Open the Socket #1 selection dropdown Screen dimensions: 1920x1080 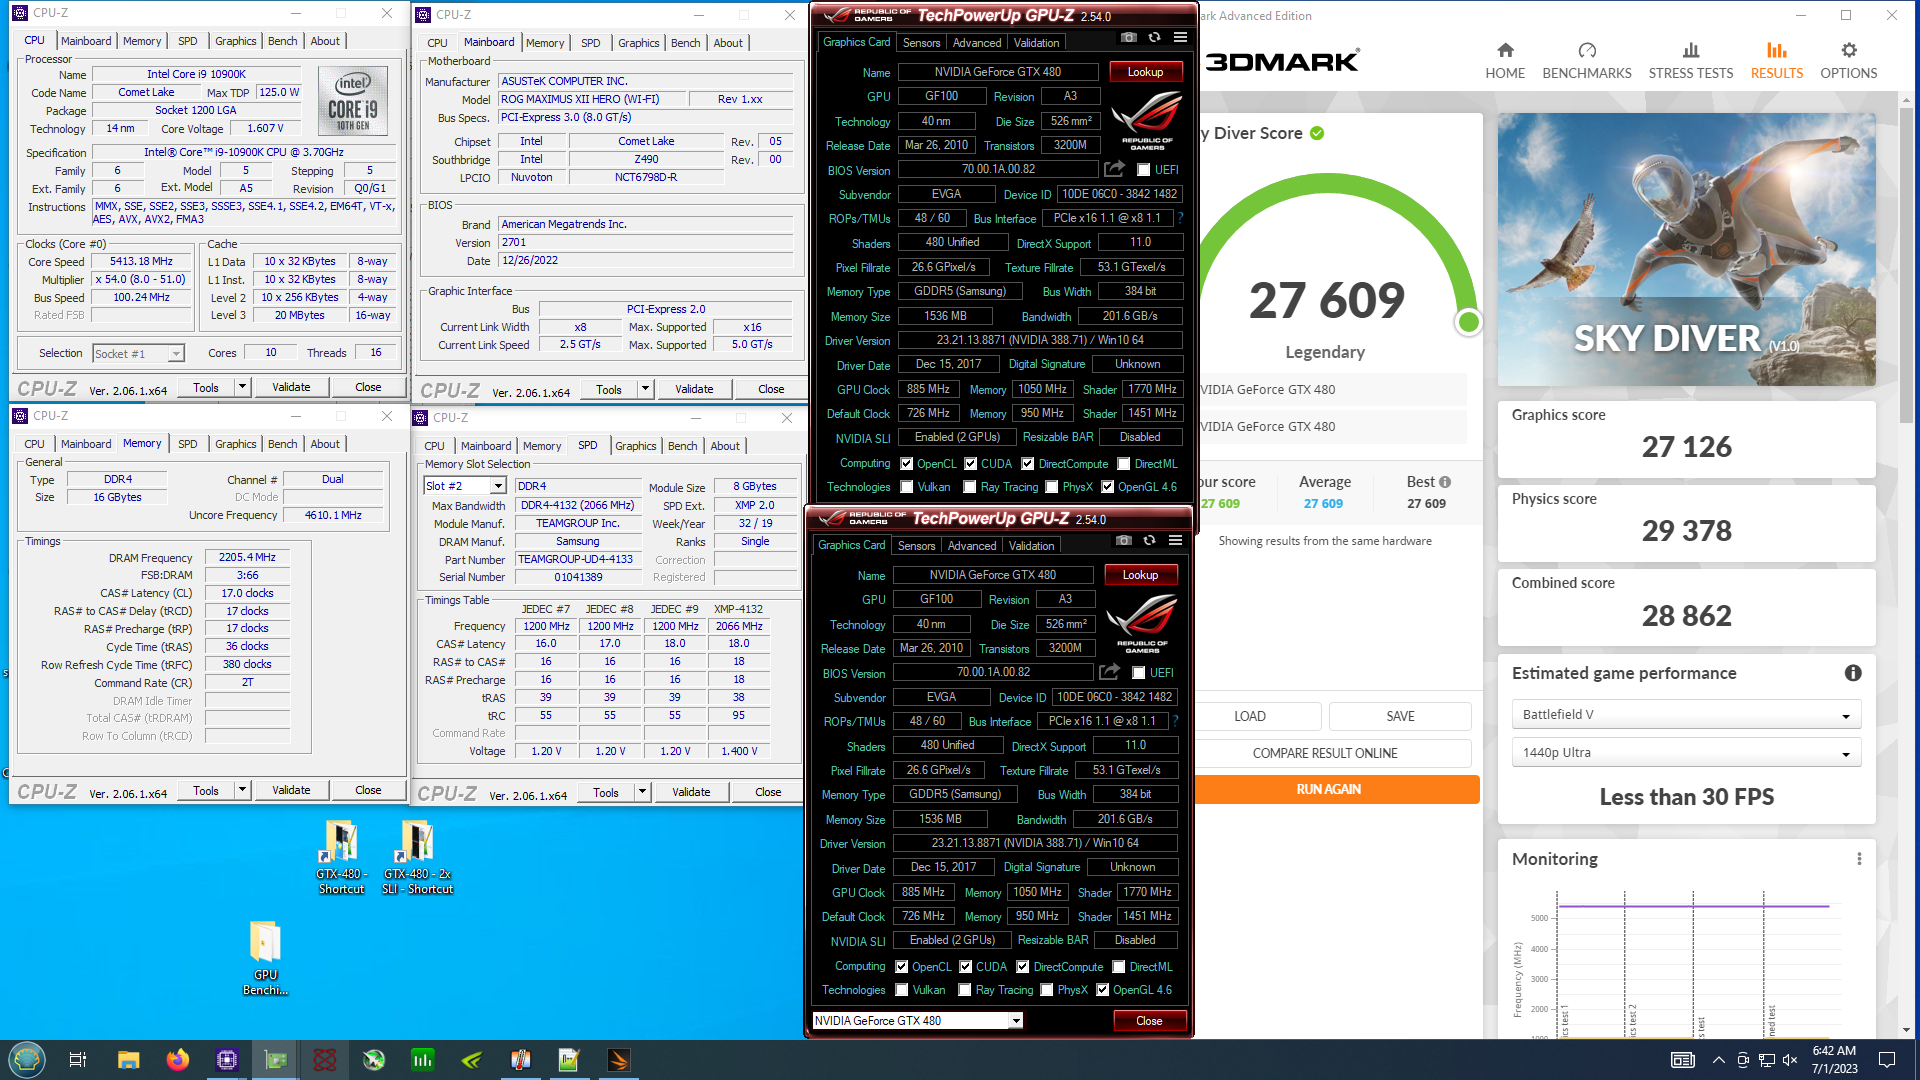pyautogui.click(x=139, y=353)
